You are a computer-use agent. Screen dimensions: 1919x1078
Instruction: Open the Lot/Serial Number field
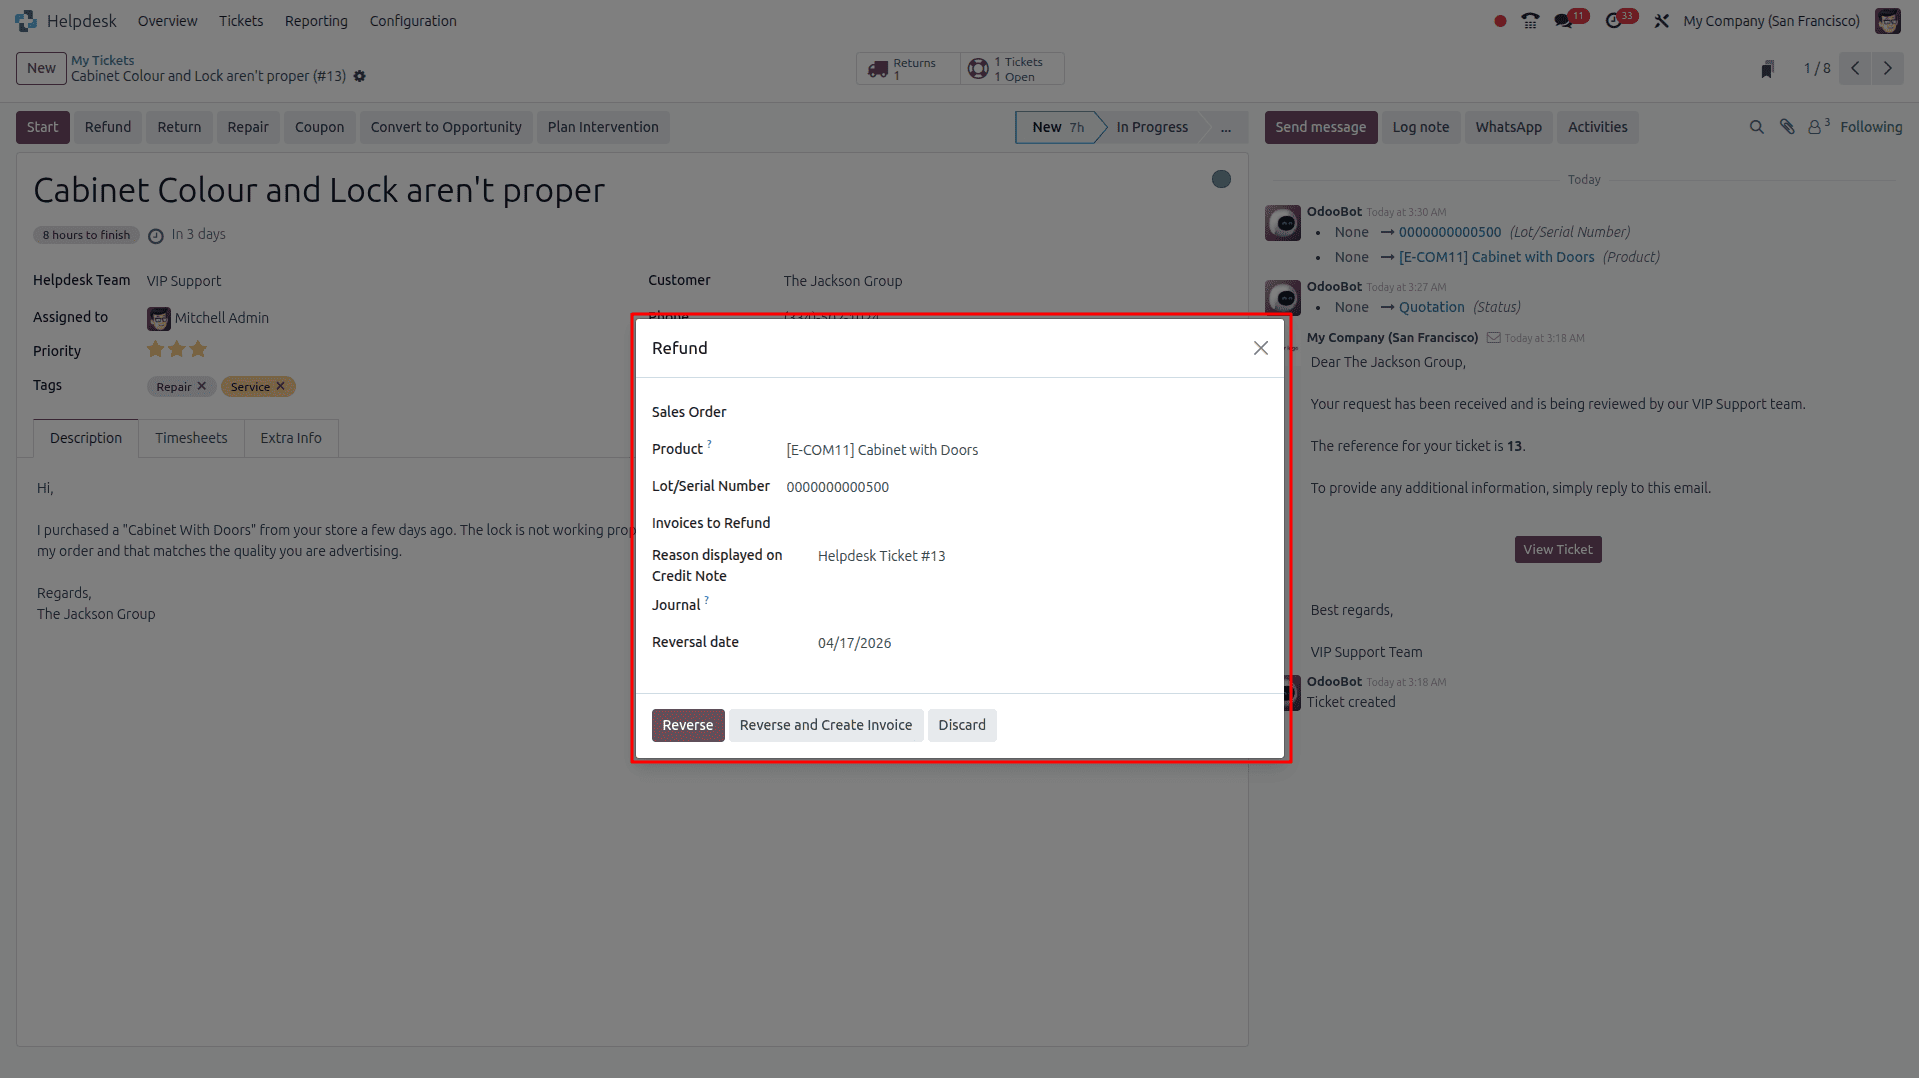tap(1026, 487)
